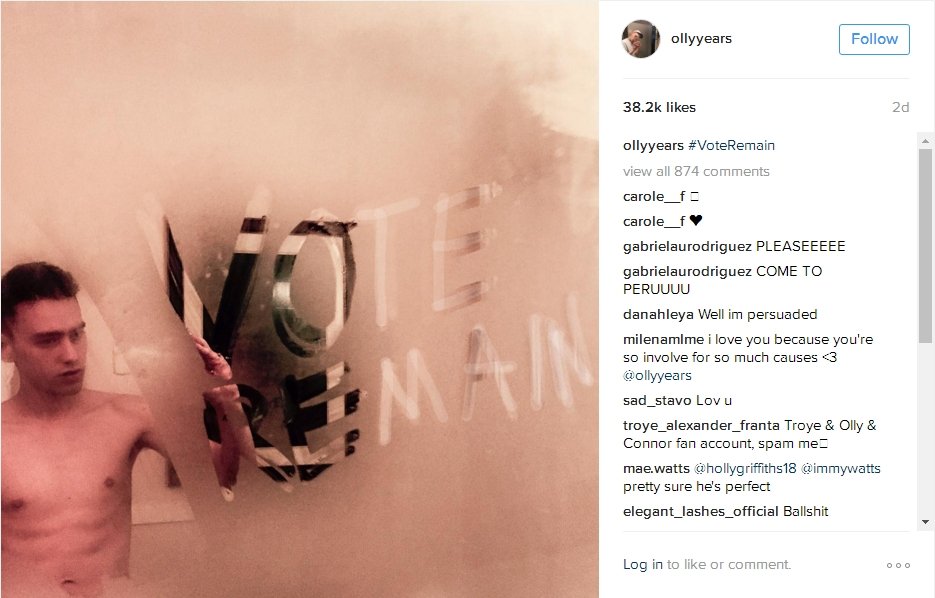Expand view all 874 comments

point(696,171)
